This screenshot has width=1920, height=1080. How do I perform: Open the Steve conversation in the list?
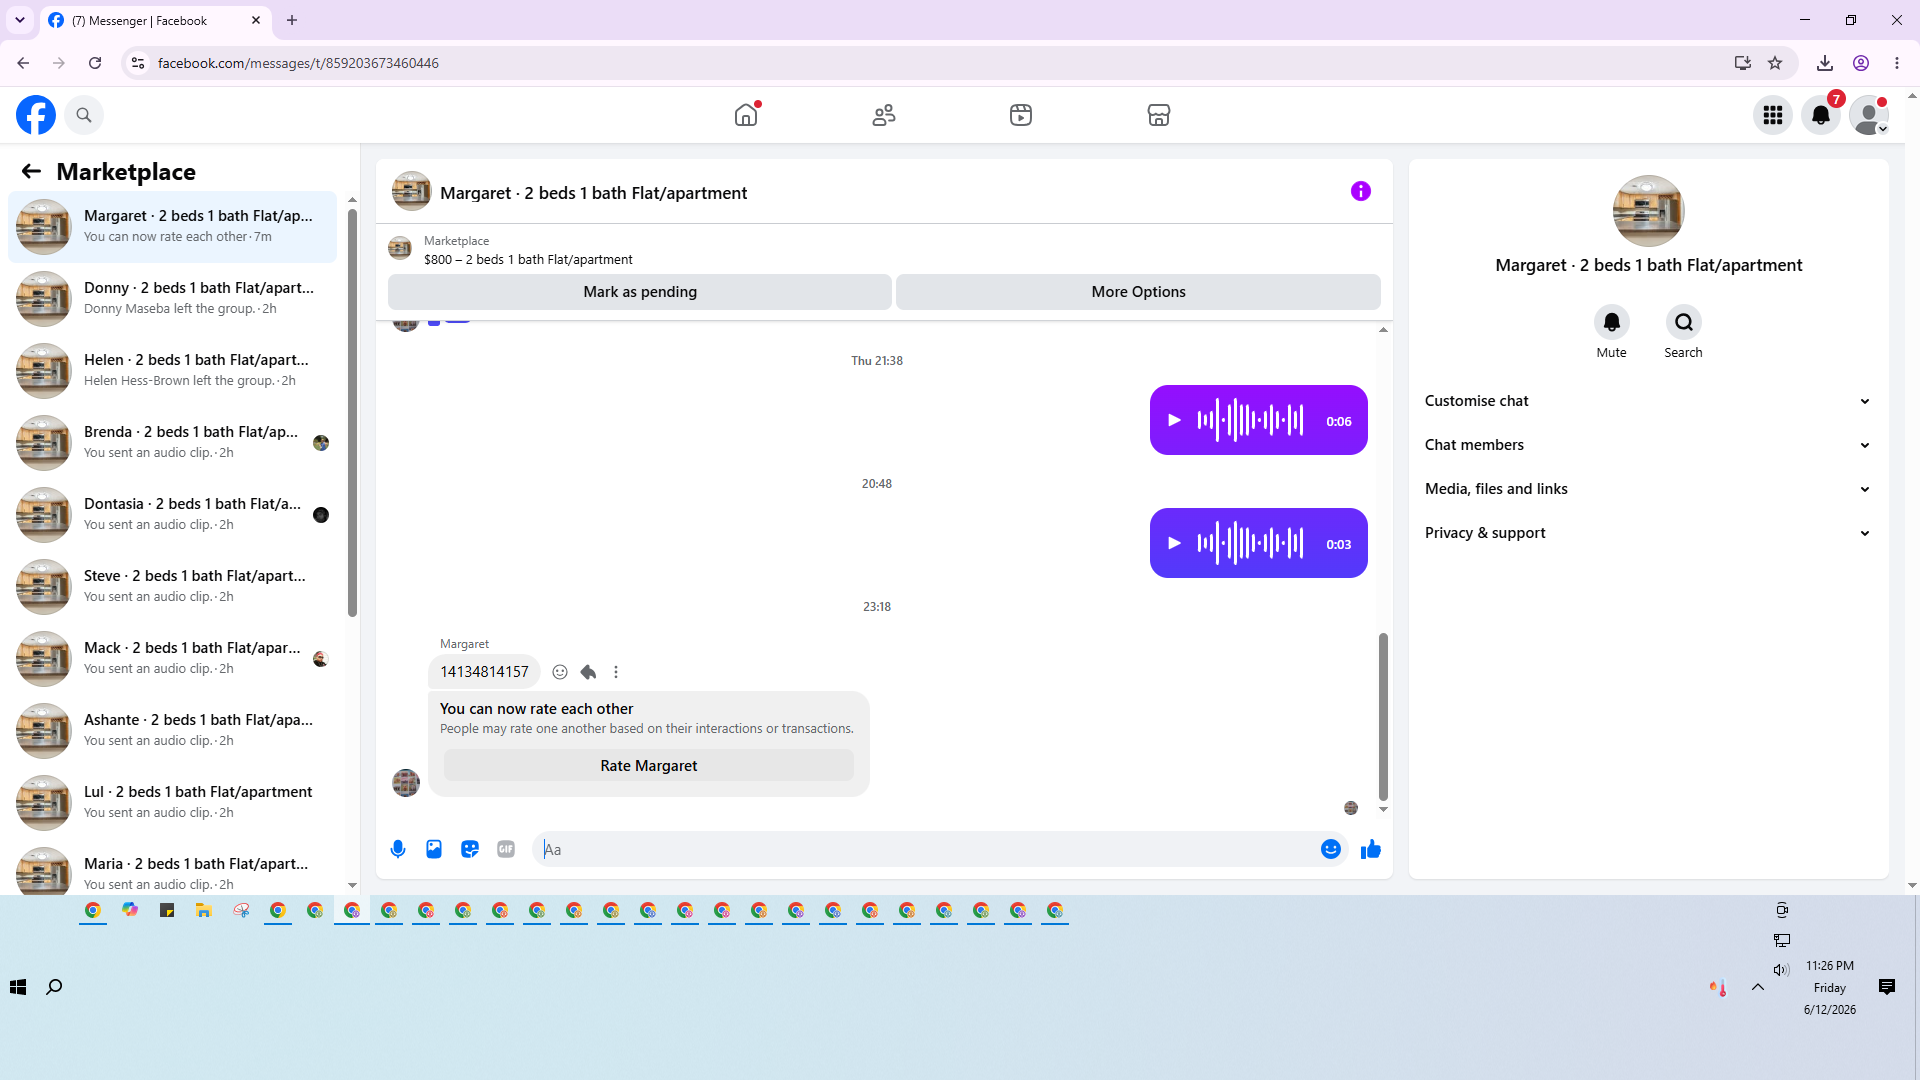tap(173, 587)
